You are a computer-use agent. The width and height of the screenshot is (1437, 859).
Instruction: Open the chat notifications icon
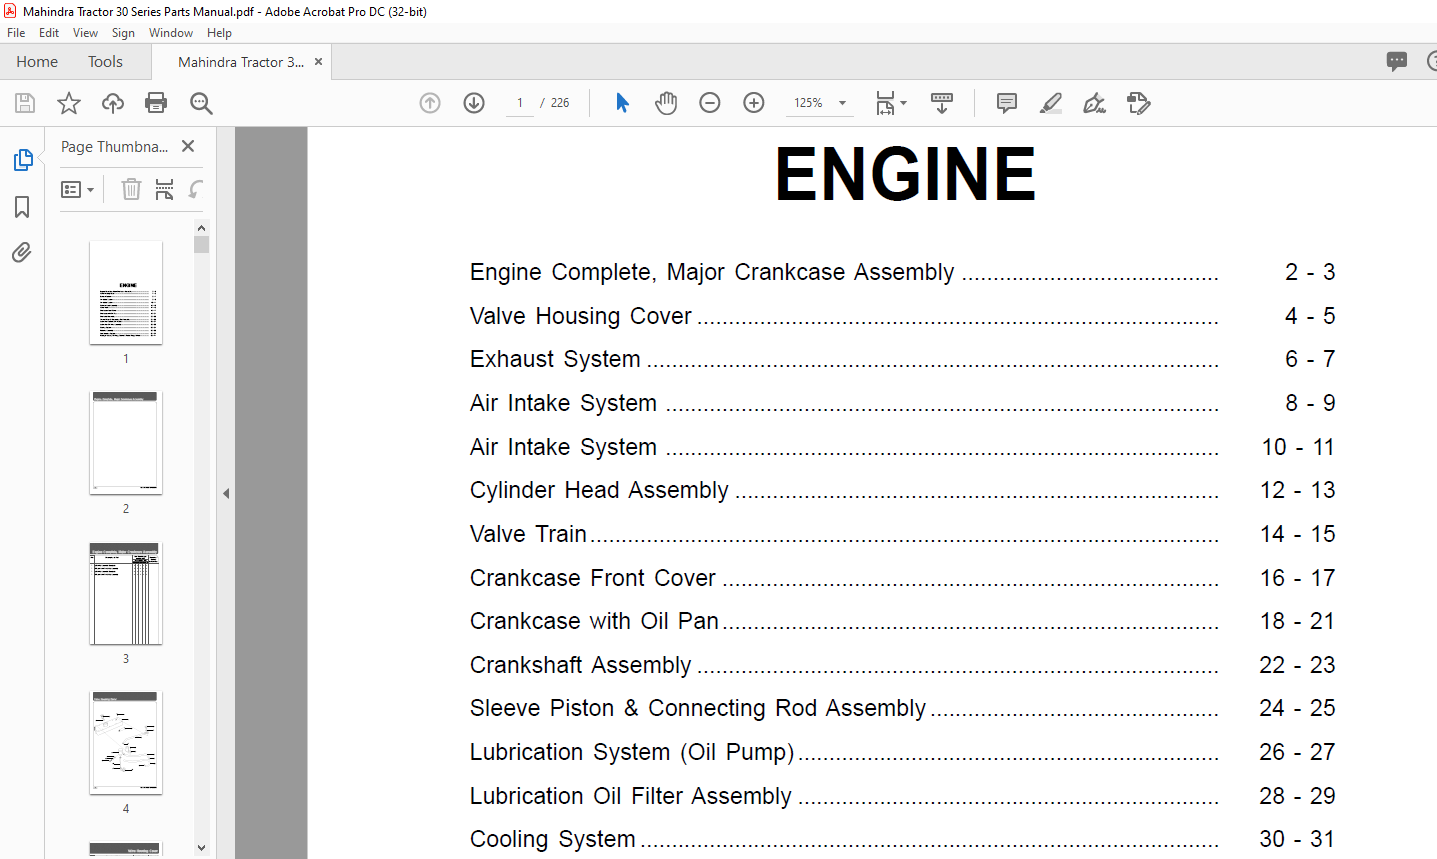pyautogui.click(x=1397, y=62)
